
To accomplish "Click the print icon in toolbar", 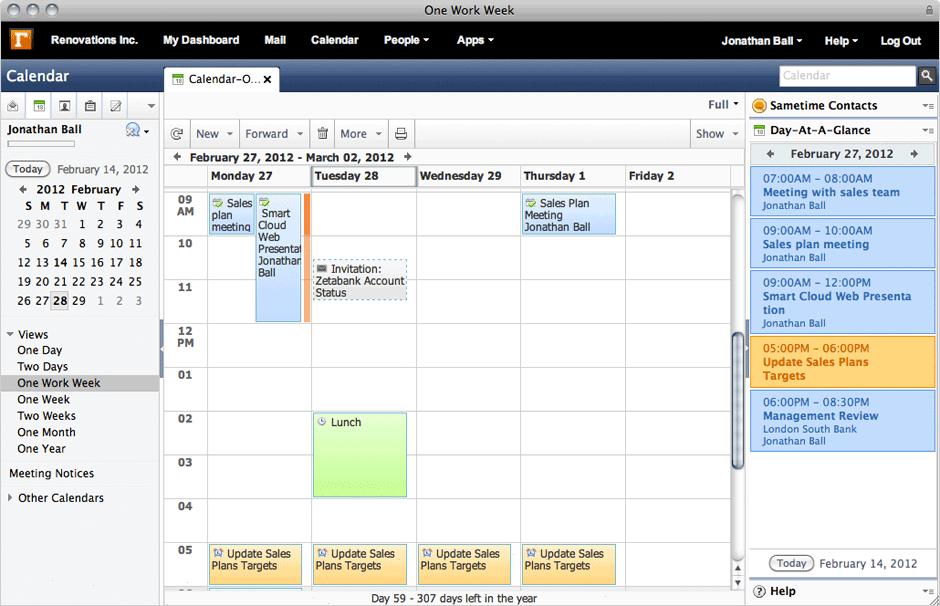I will coord(401,134).
